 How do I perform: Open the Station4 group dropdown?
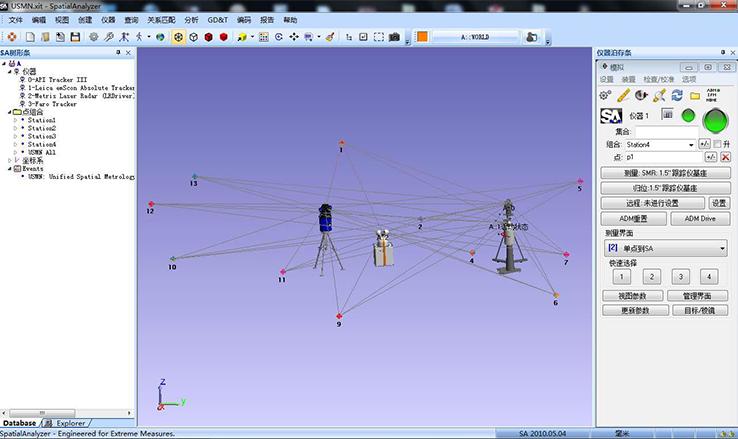(690, 144)
